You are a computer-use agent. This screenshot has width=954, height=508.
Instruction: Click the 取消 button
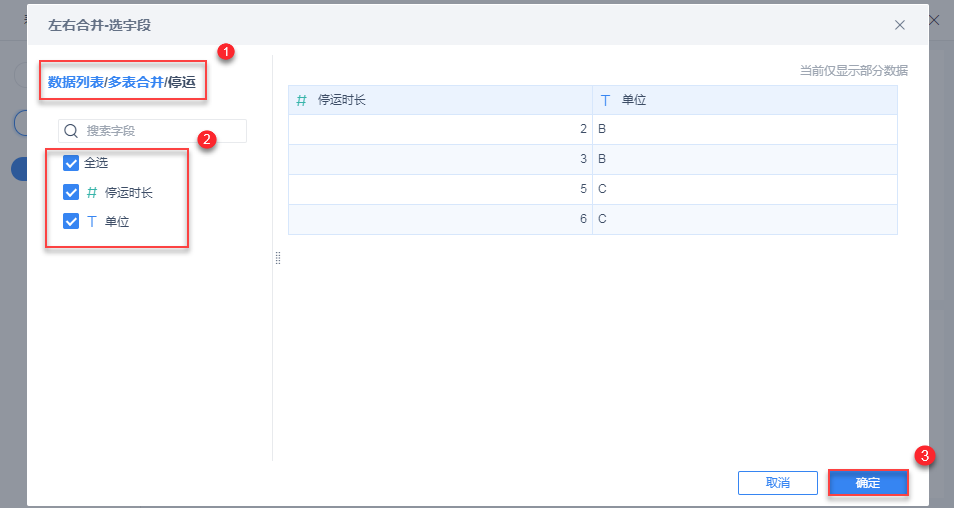pyautogui.click(x=778, y=483)
